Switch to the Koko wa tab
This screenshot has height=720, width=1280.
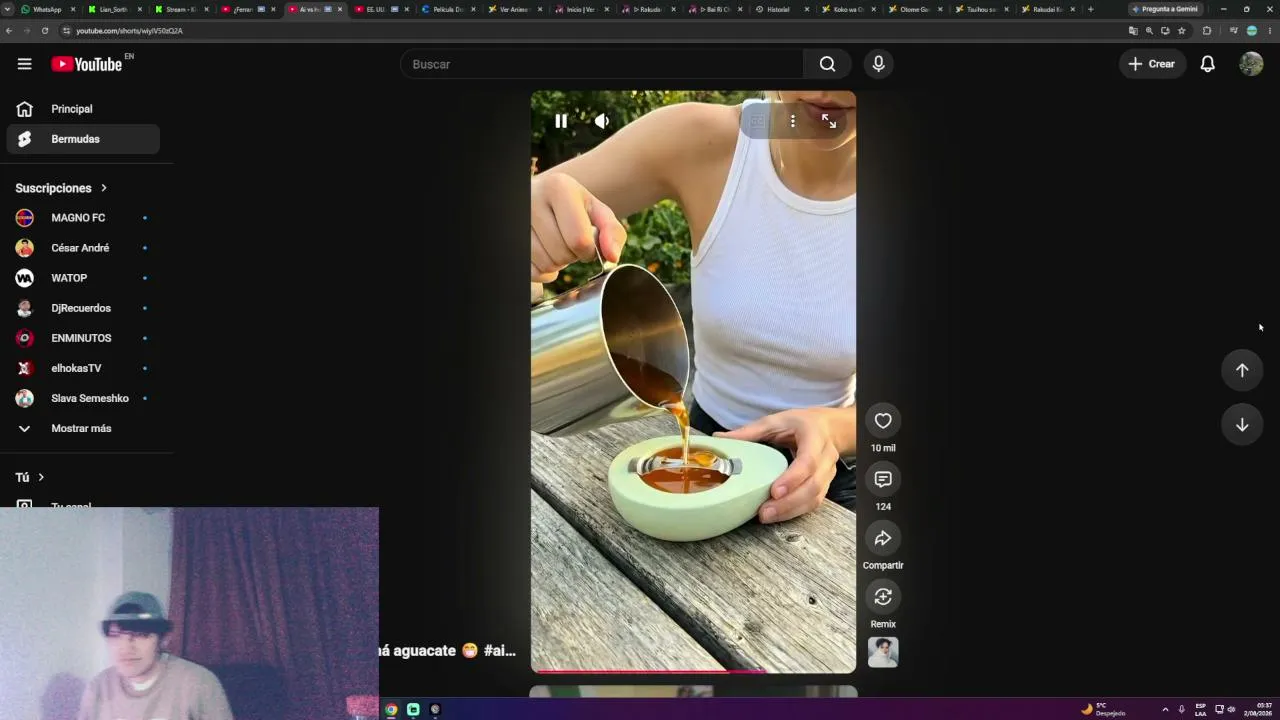click(848, 9)
